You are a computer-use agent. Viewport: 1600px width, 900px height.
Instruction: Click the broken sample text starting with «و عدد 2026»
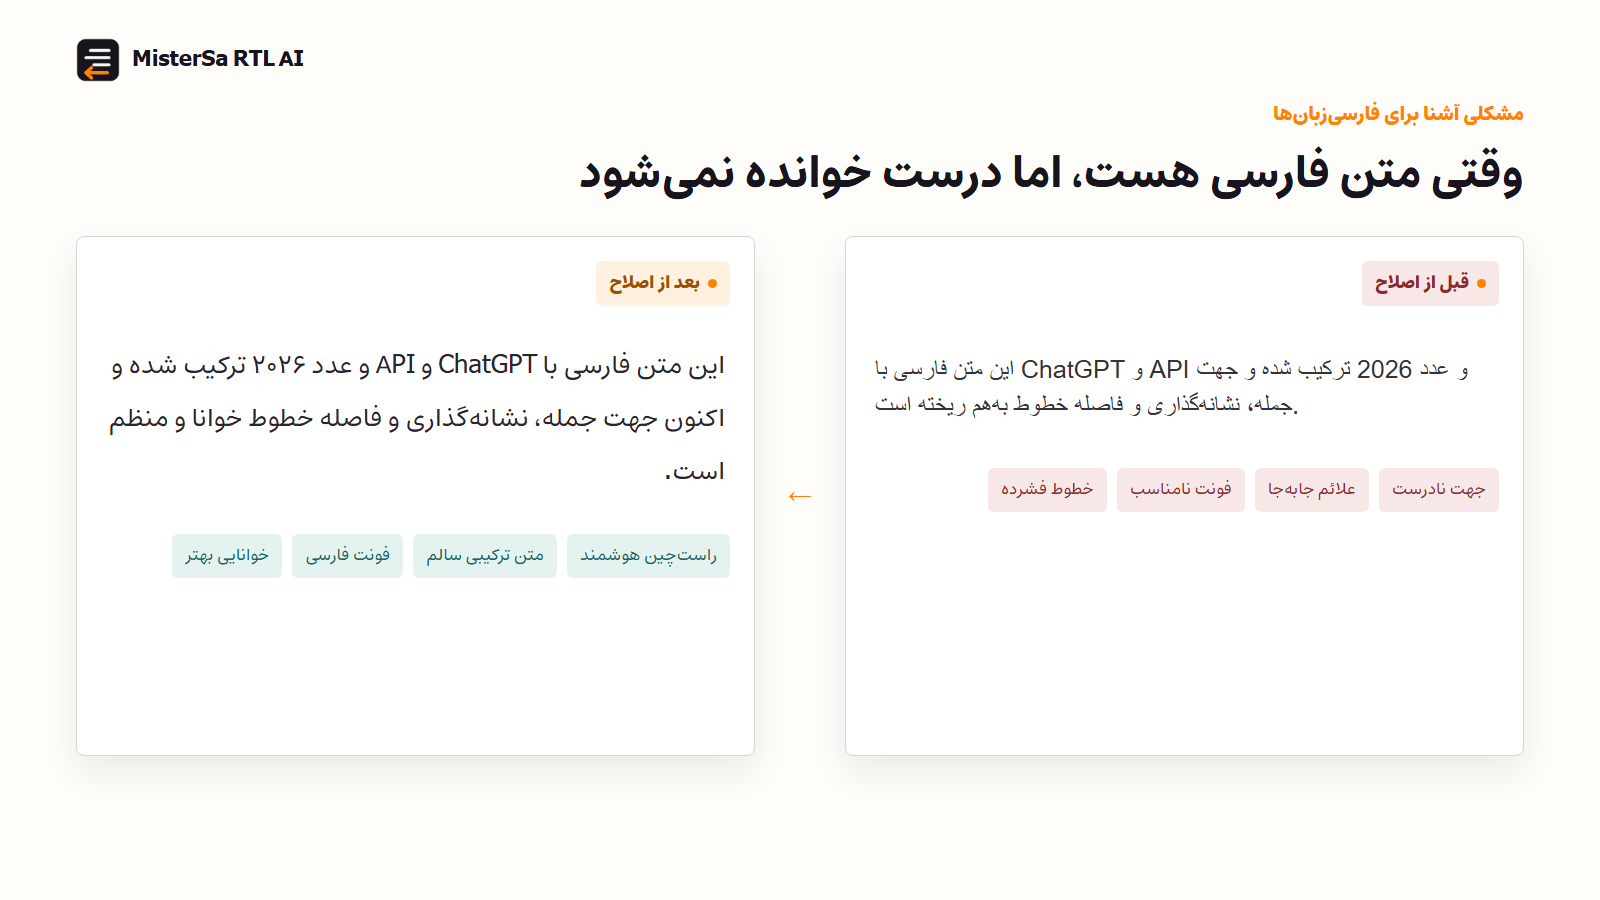pyautogui.click(x=1172, y=386)
